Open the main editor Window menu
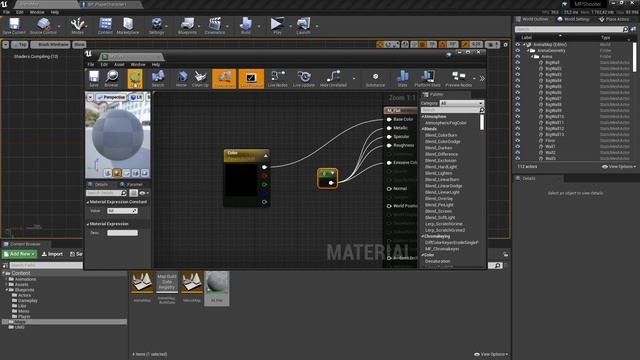Screen dimensions: 640x360 tap(37, 12)
